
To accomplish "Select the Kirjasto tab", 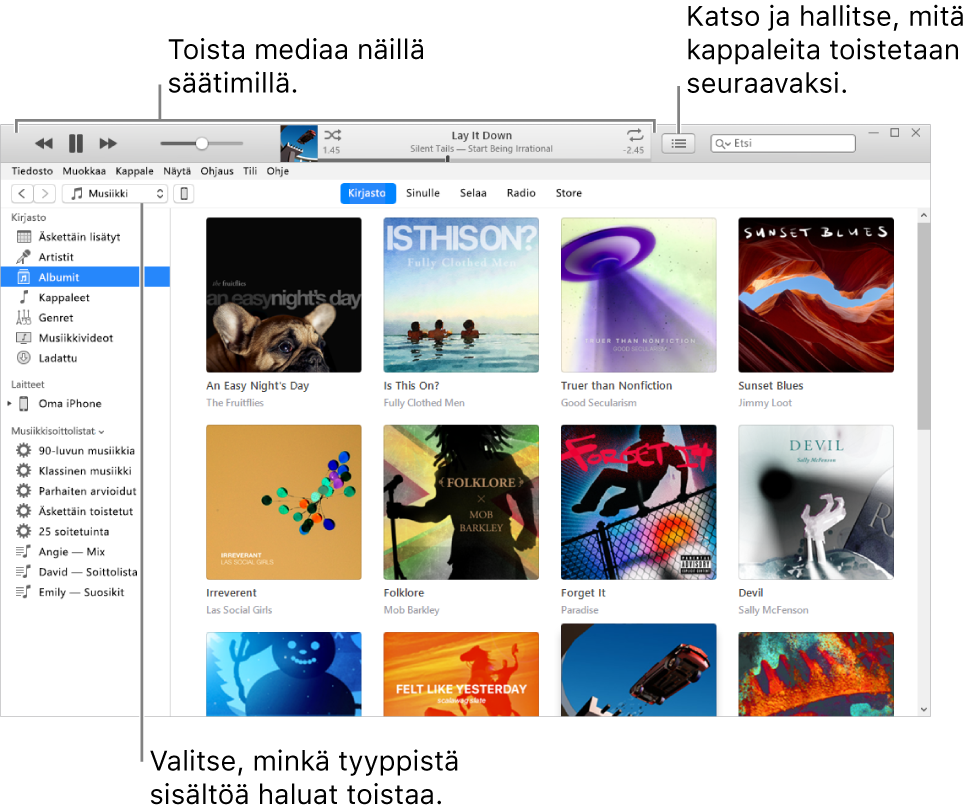I will point(367,193).
